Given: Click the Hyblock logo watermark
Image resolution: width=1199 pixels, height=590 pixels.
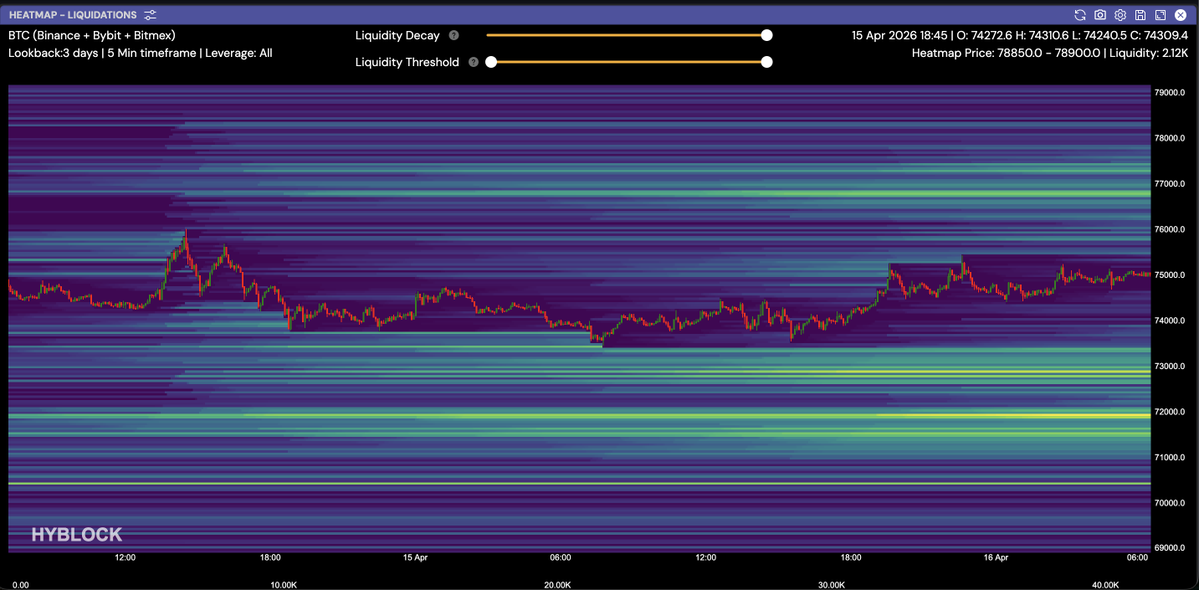Looking at the screenshot, I should (x=76, y=535).
